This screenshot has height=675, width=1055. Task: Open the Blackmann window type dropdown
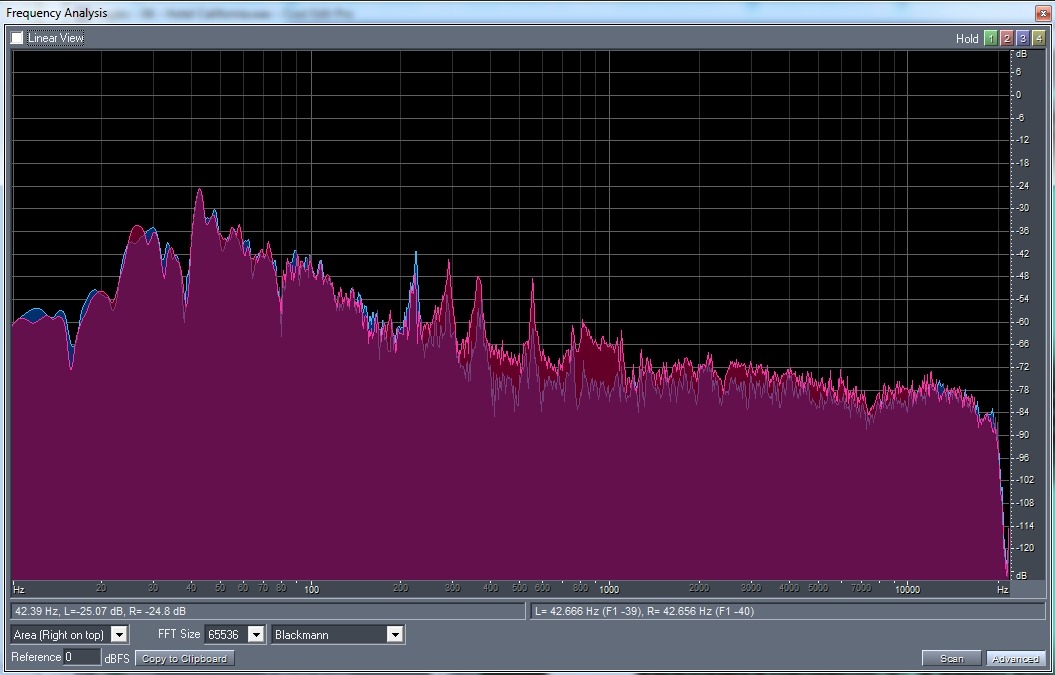[338, 635]
